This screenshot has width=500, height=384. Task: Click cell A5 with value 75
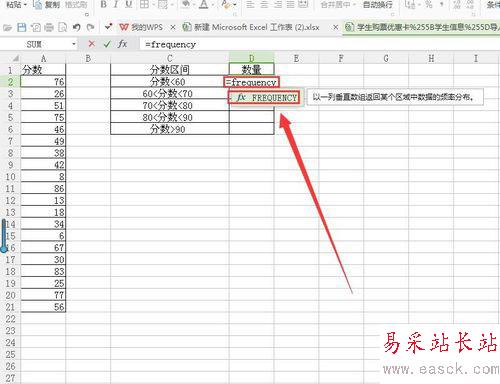pyautogui.click(x=43, y=117)
